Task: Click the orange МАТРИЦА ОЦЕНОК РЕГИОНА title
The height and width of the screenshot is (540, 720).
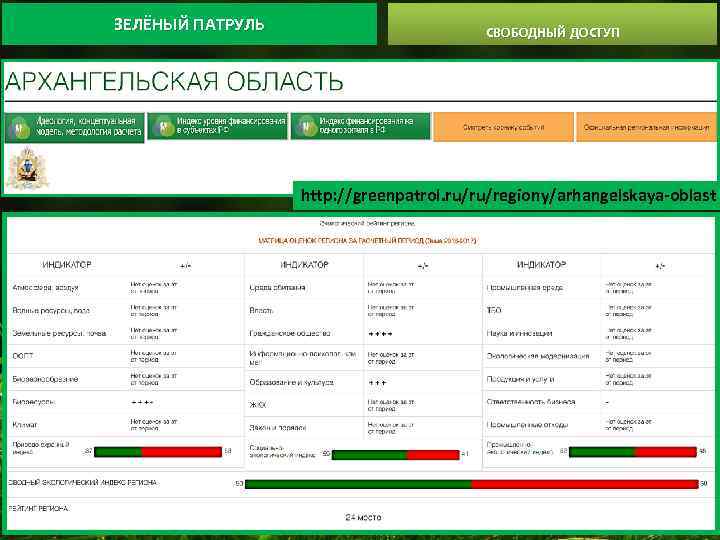Action: 367,240
